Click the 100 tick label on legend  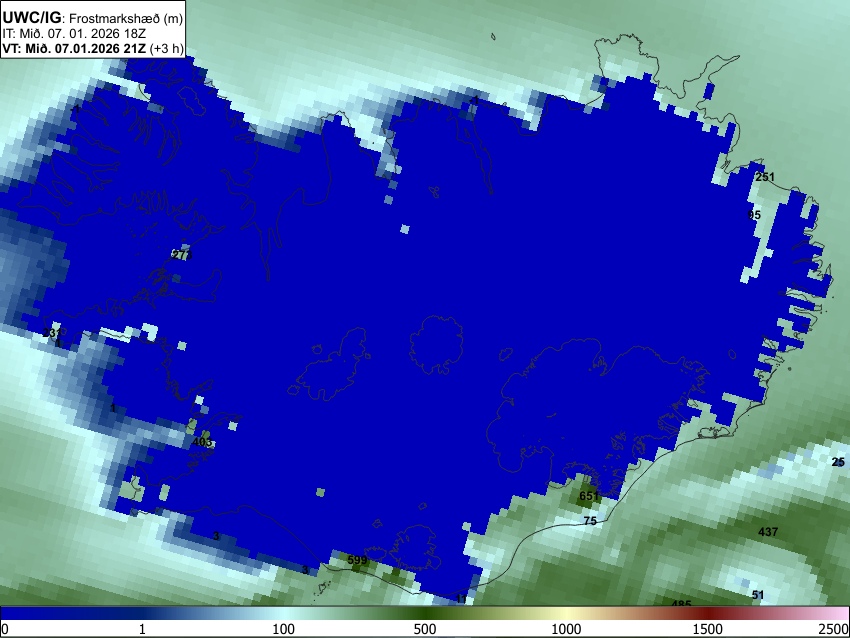tap(284, 629)
